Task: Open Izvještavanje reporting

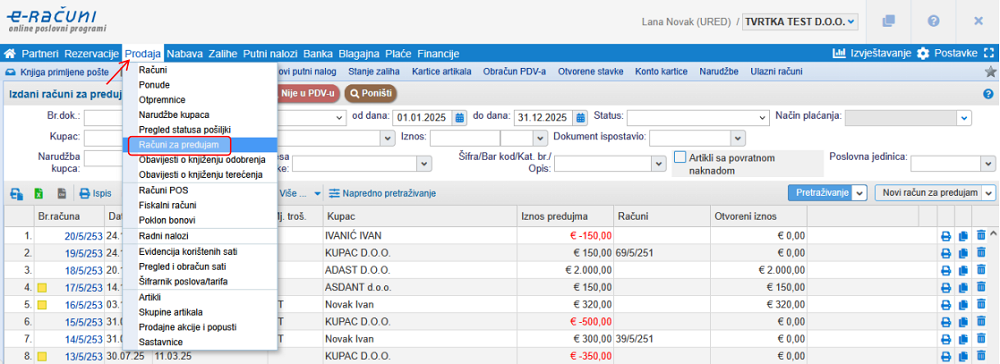Action: [871, 54]
